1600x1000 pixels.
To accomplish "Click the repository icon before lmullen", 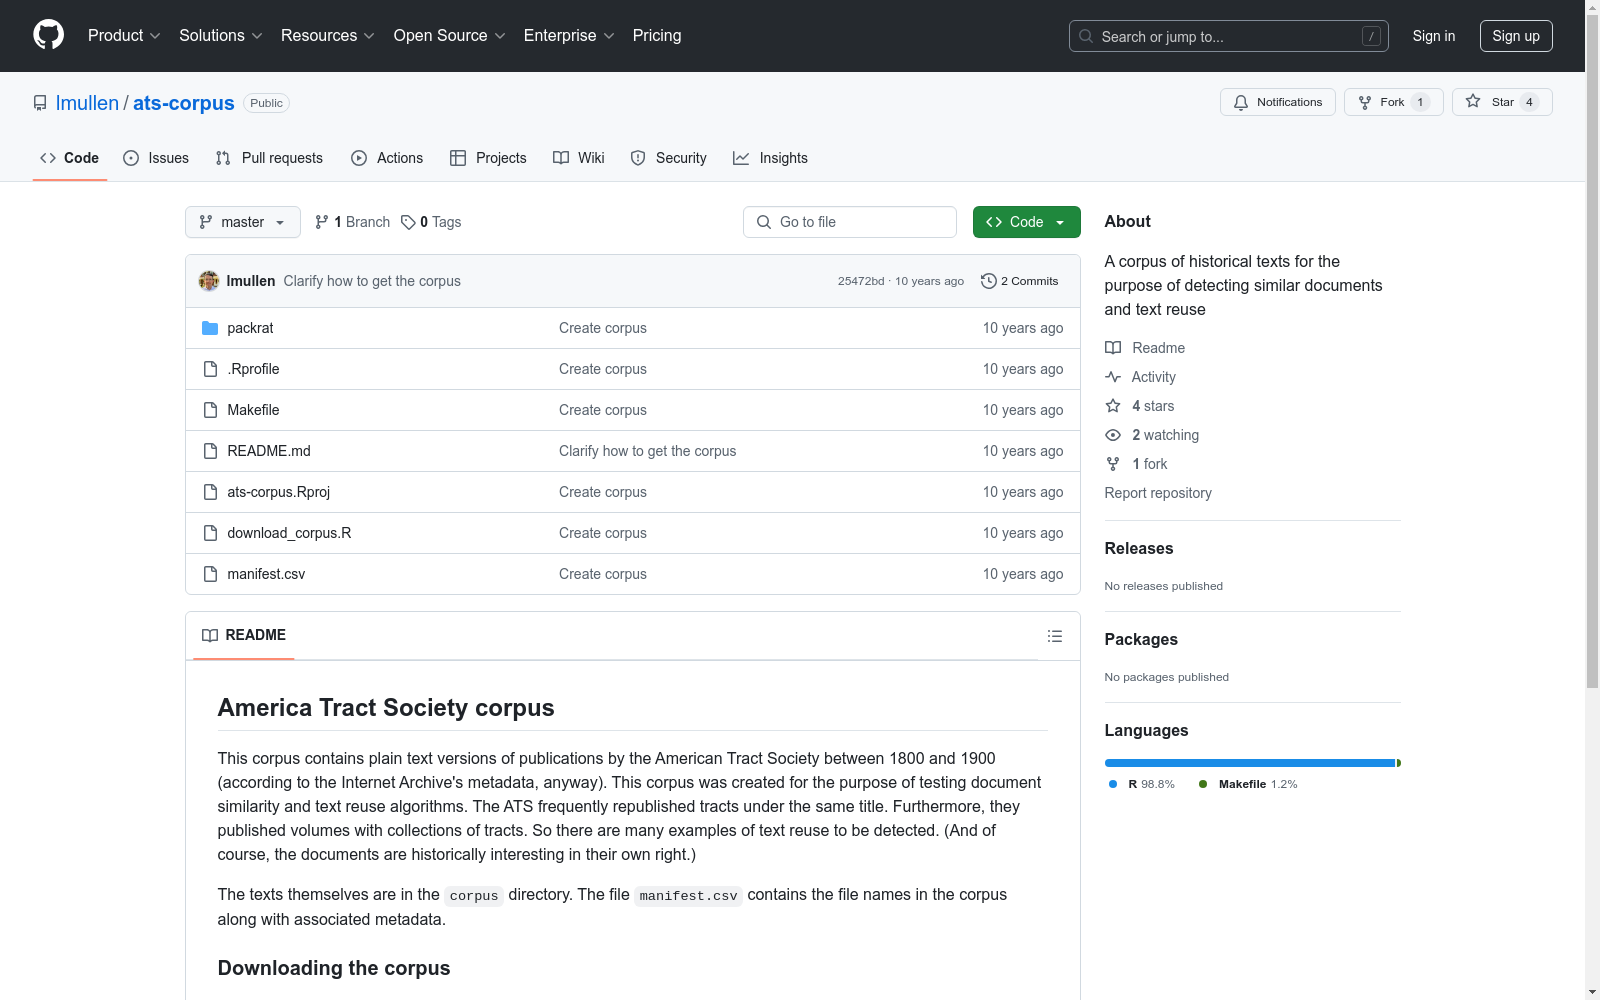I will (40, 103).
